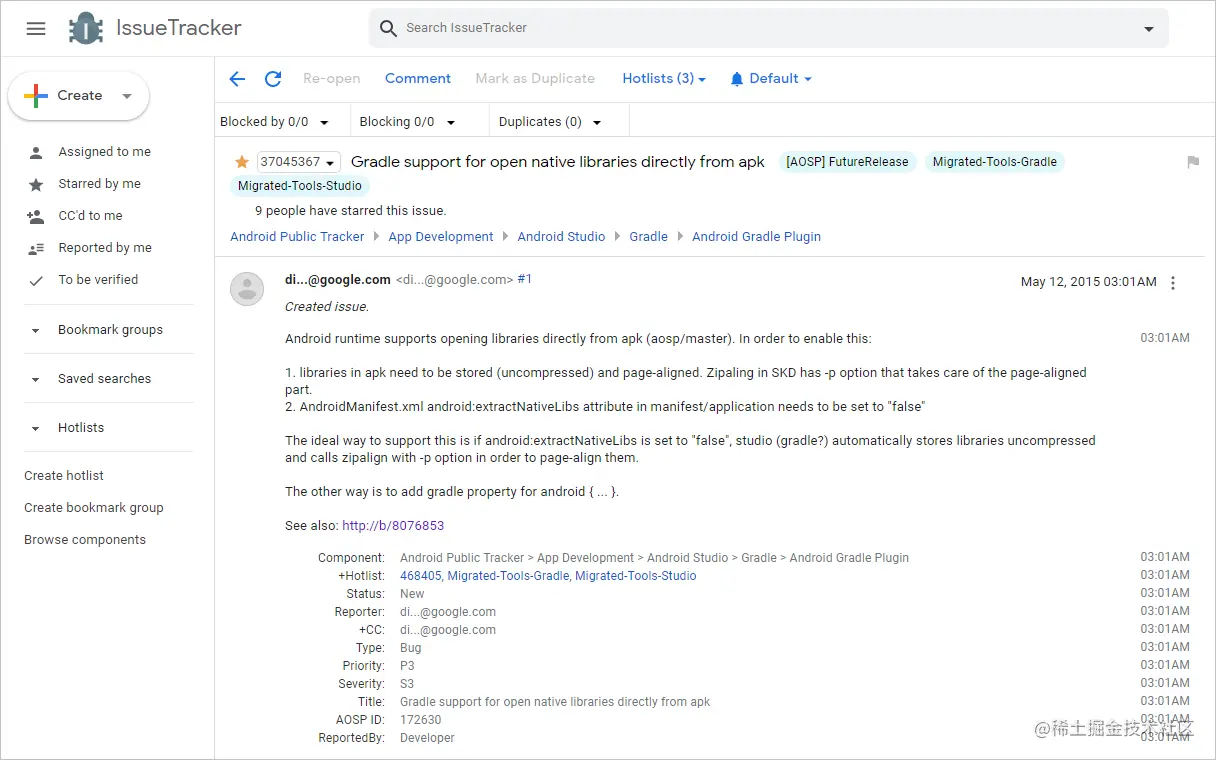
Task: Click the search magnifier icon
Action: pos(389,28)
